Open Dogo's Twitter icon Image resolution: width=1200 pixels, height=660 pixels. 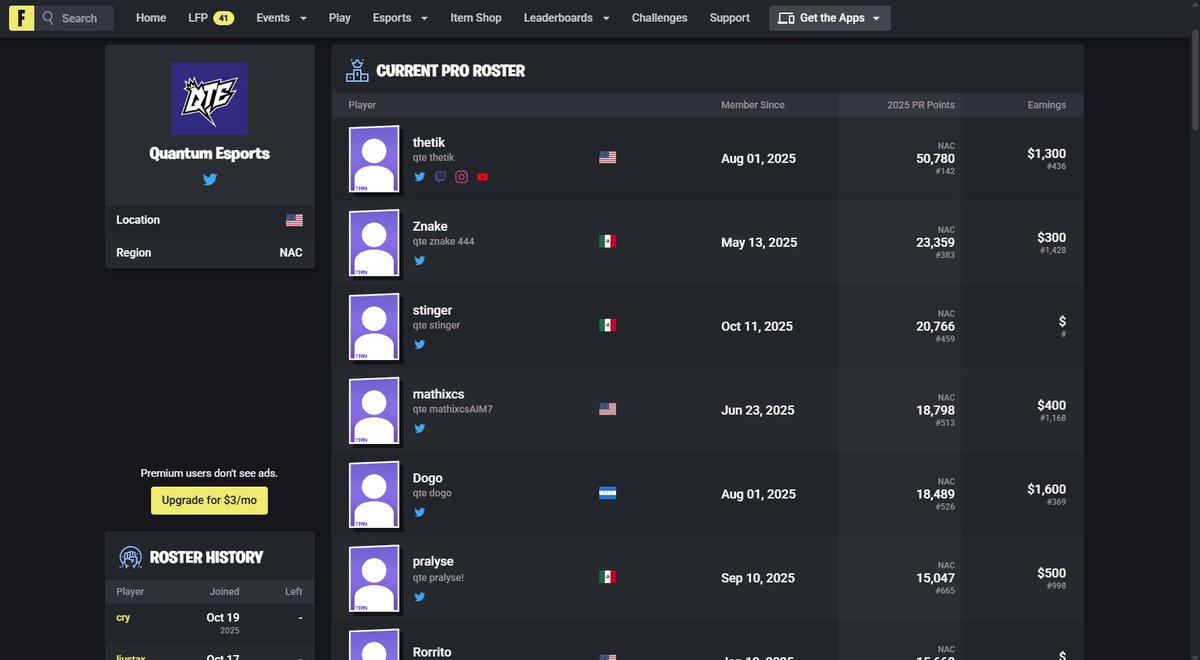point(420,512)
